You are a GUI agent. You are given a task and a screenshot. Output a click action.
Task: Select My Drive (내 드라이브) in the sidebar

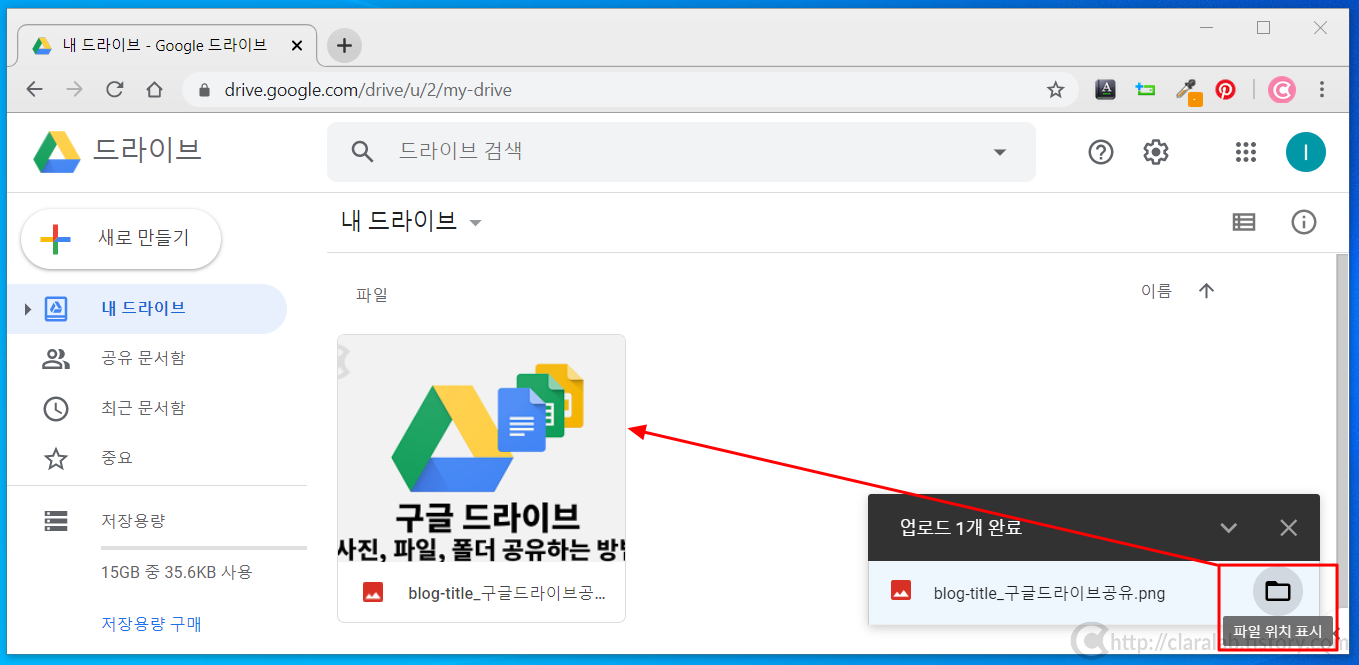(147, 308)
